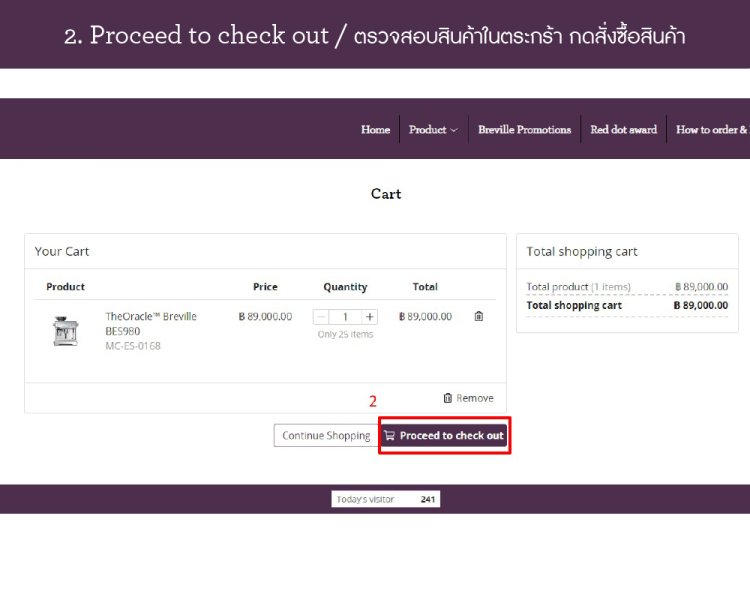The height and width of the screenshot is (600, 750).
Task: Open the espresso machine product thumbnail
Action: pos(66,331)
